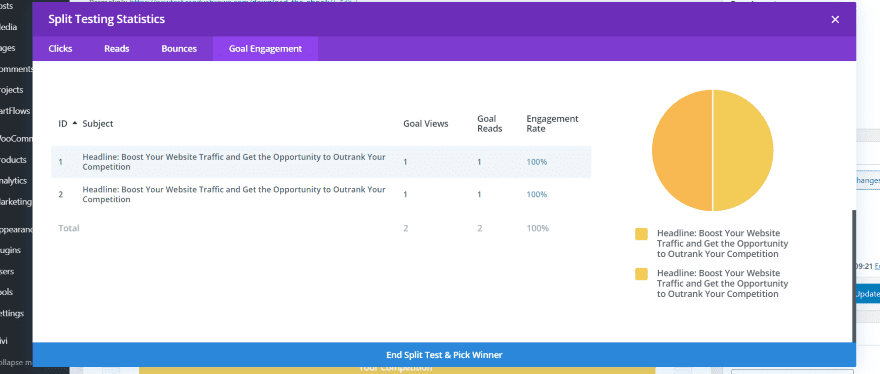Screen dimensions: 880x374
Task: Open Marketing in WordPress sidebar
Action: (x=16, y=202)
